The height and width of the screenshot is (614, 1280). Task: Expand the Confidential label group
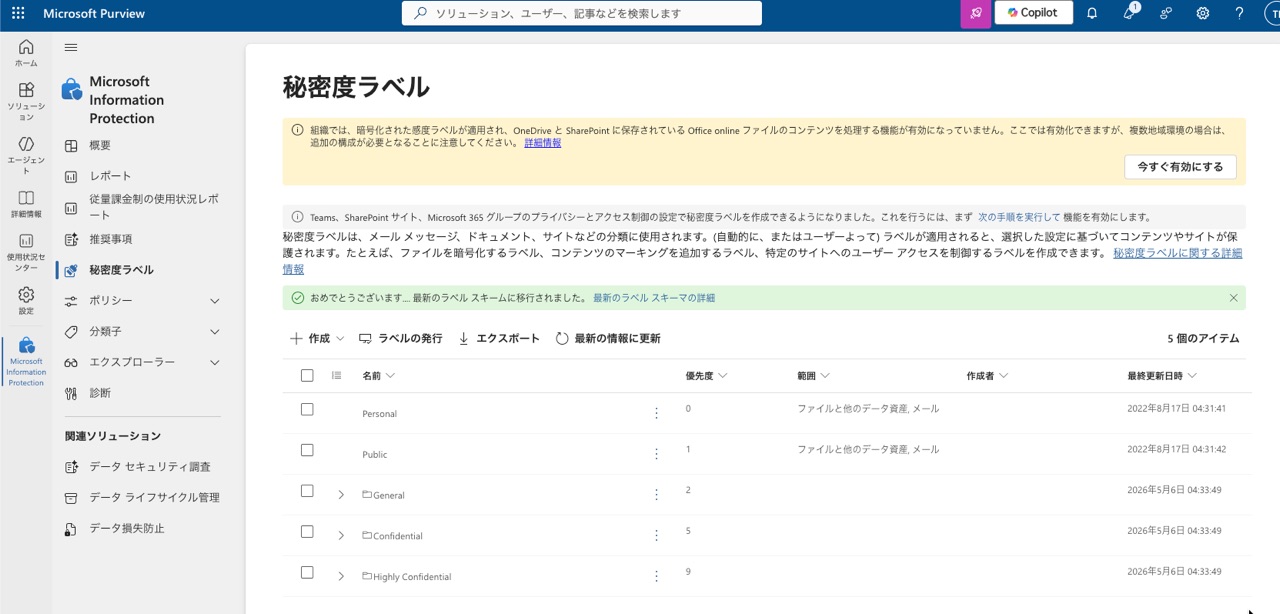[341, 536]
